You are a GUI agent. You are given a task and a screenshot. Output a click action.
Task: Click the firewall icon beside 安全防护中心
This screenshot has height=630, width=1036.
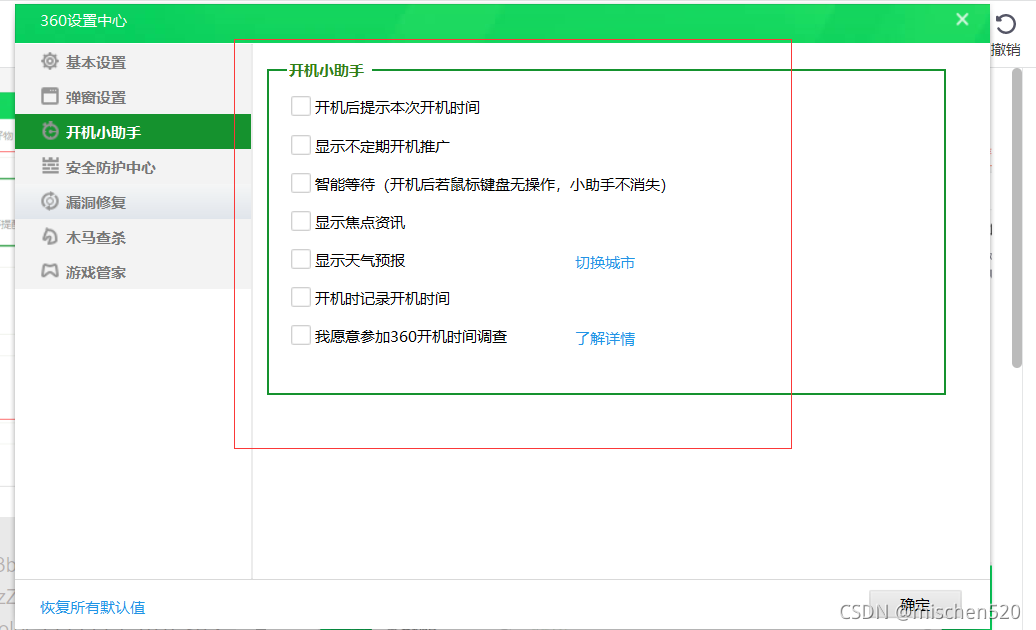coord(50,166)
